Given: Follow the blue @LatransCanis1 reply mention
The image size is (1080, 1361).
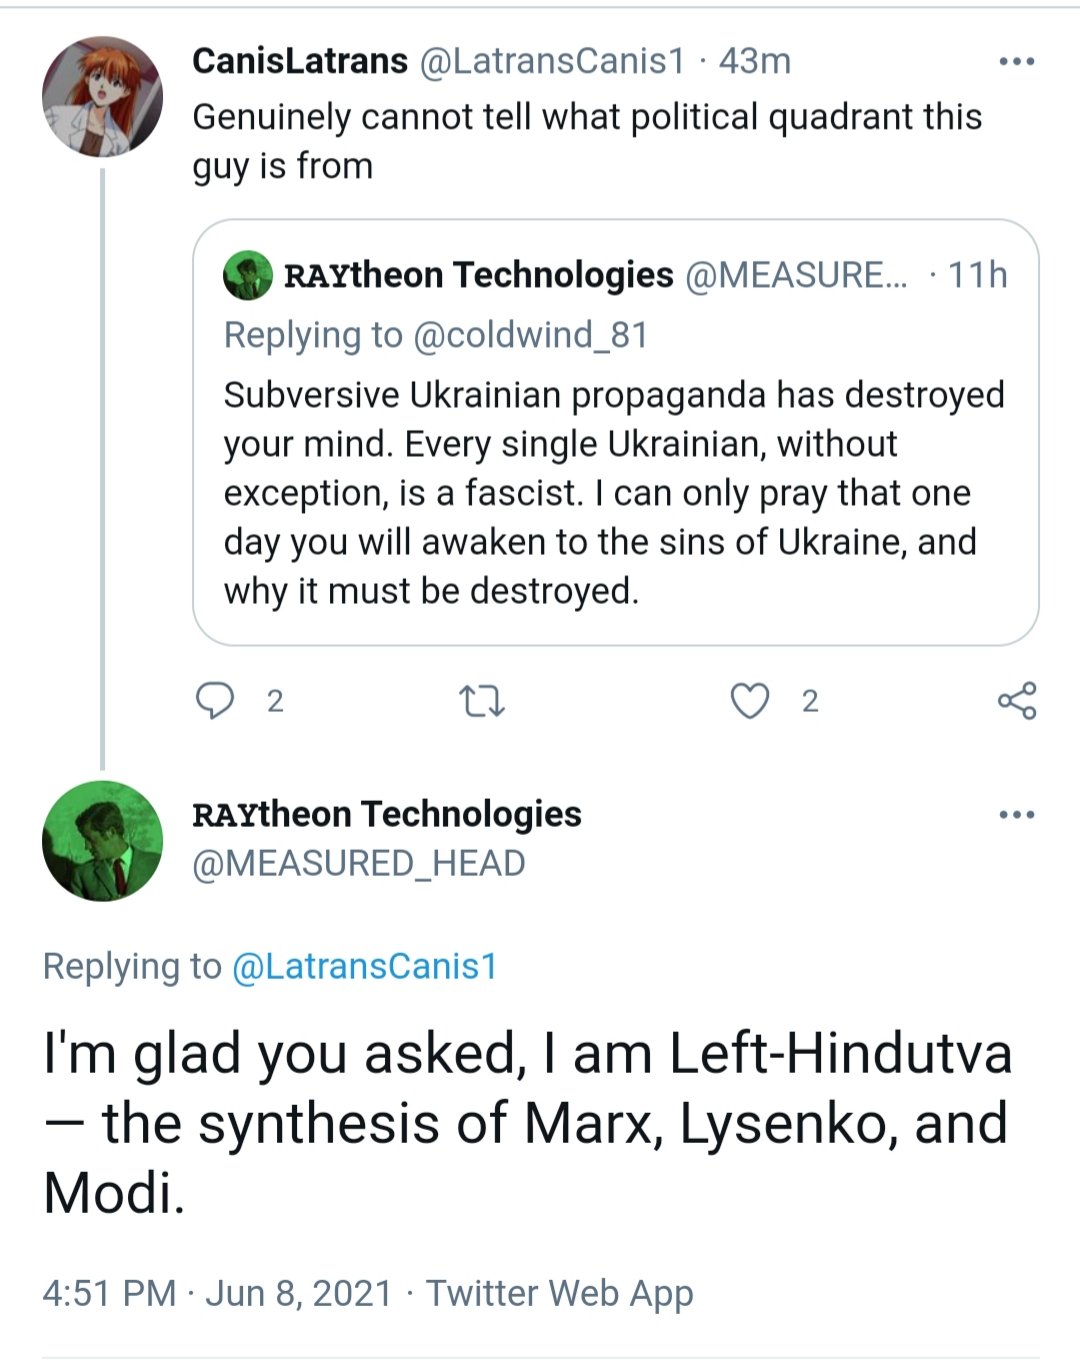Looking at the screenshot, I should tap(364, 966).
